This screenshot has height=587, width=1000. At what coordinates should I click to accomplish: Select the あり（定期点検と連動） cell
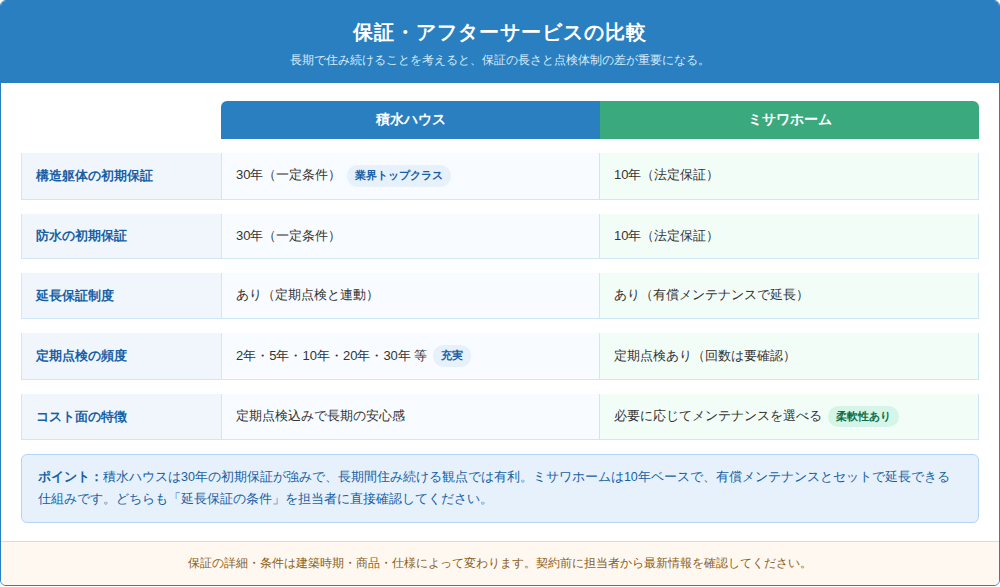(410, 296)
